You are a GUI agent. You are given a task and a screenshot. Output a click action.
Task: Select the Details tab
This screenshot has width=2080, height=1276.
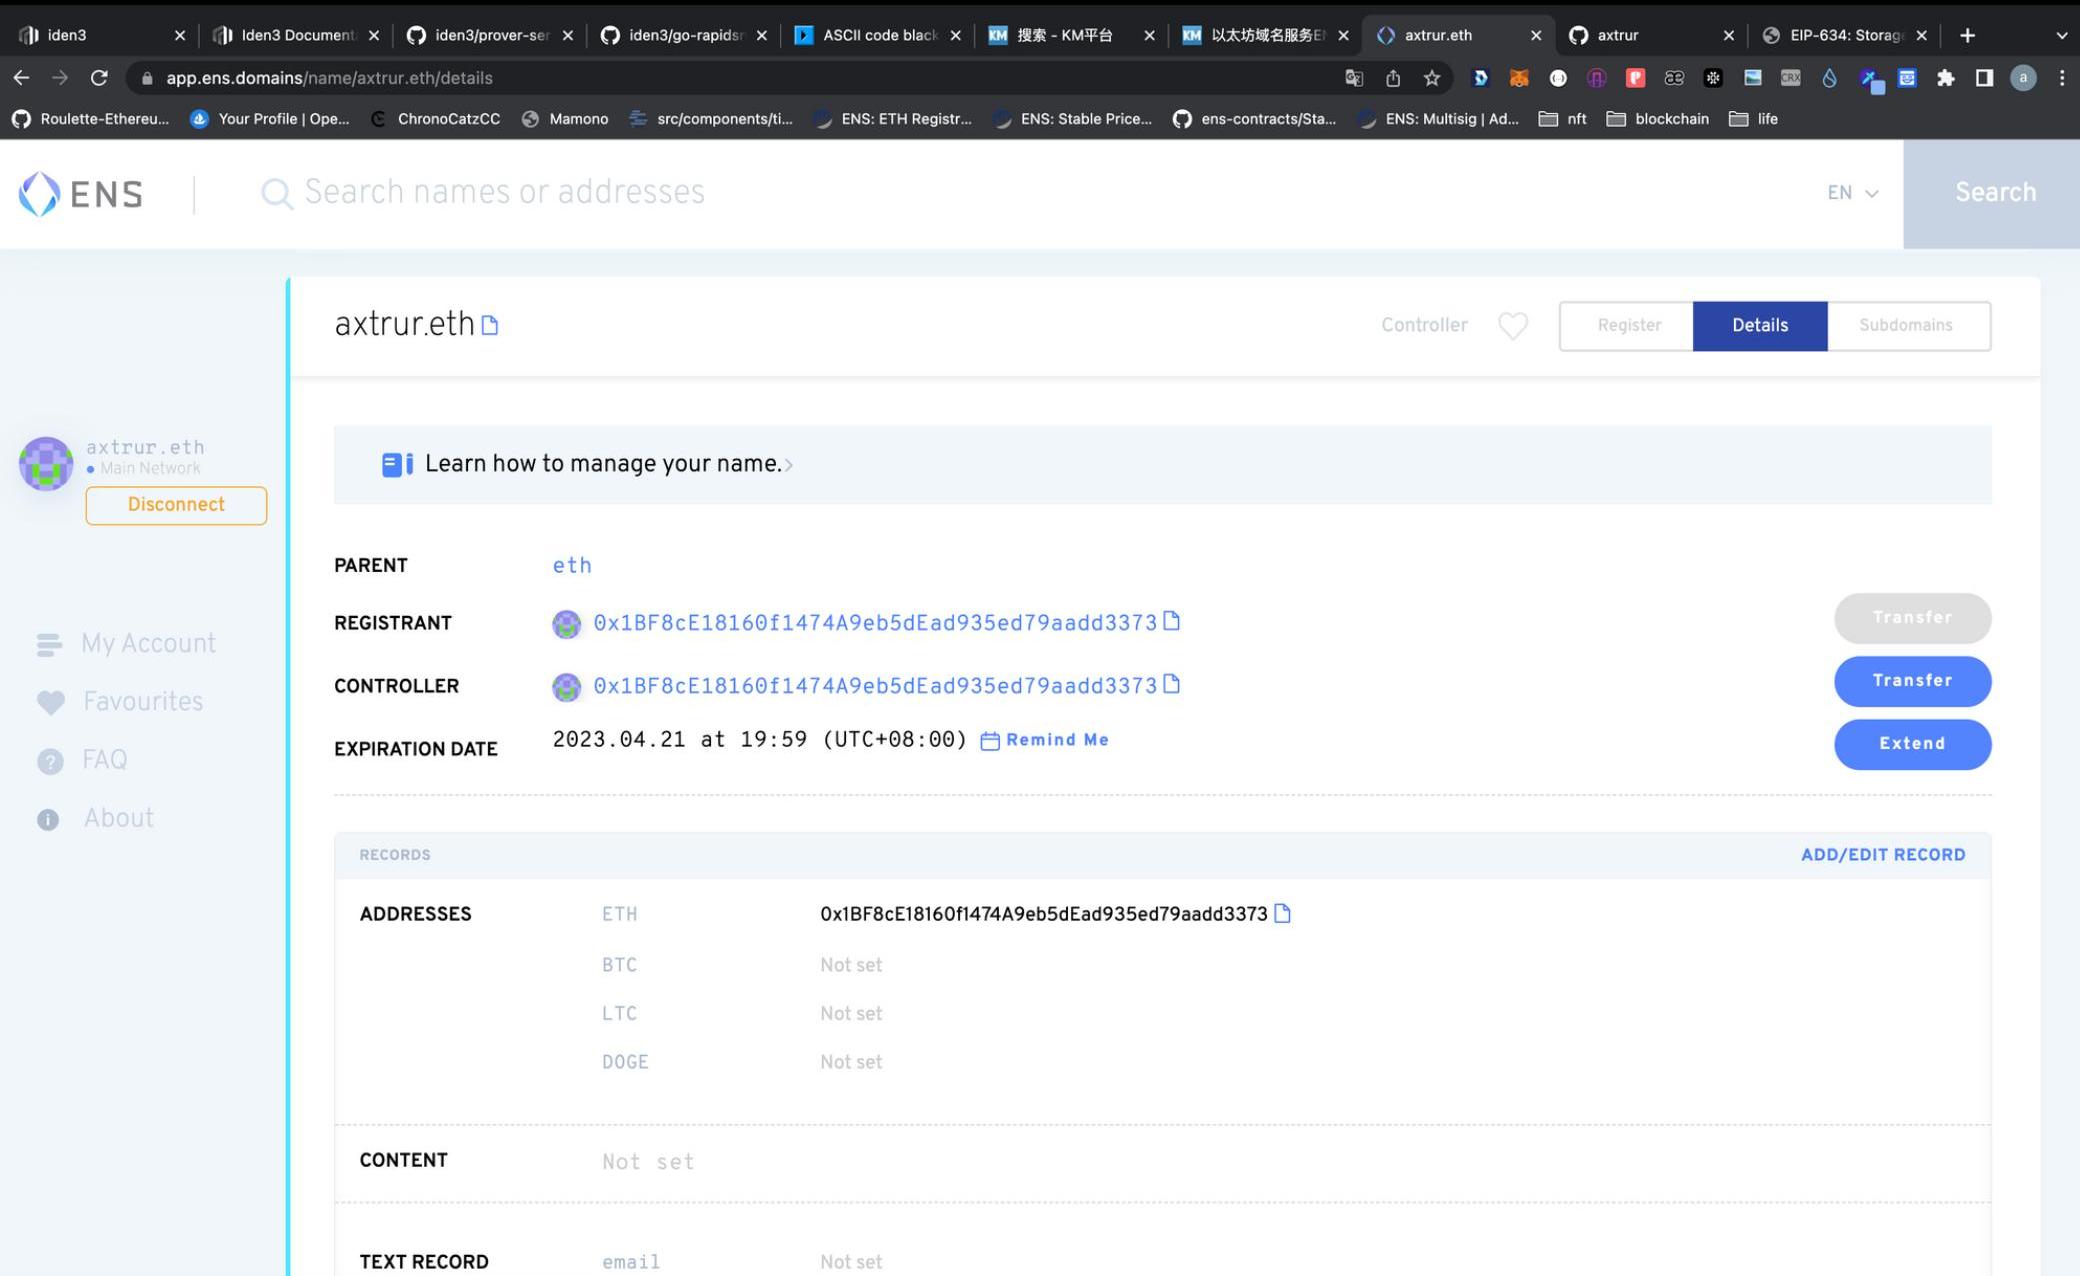pyautogui.click(x=1760, y=326)
